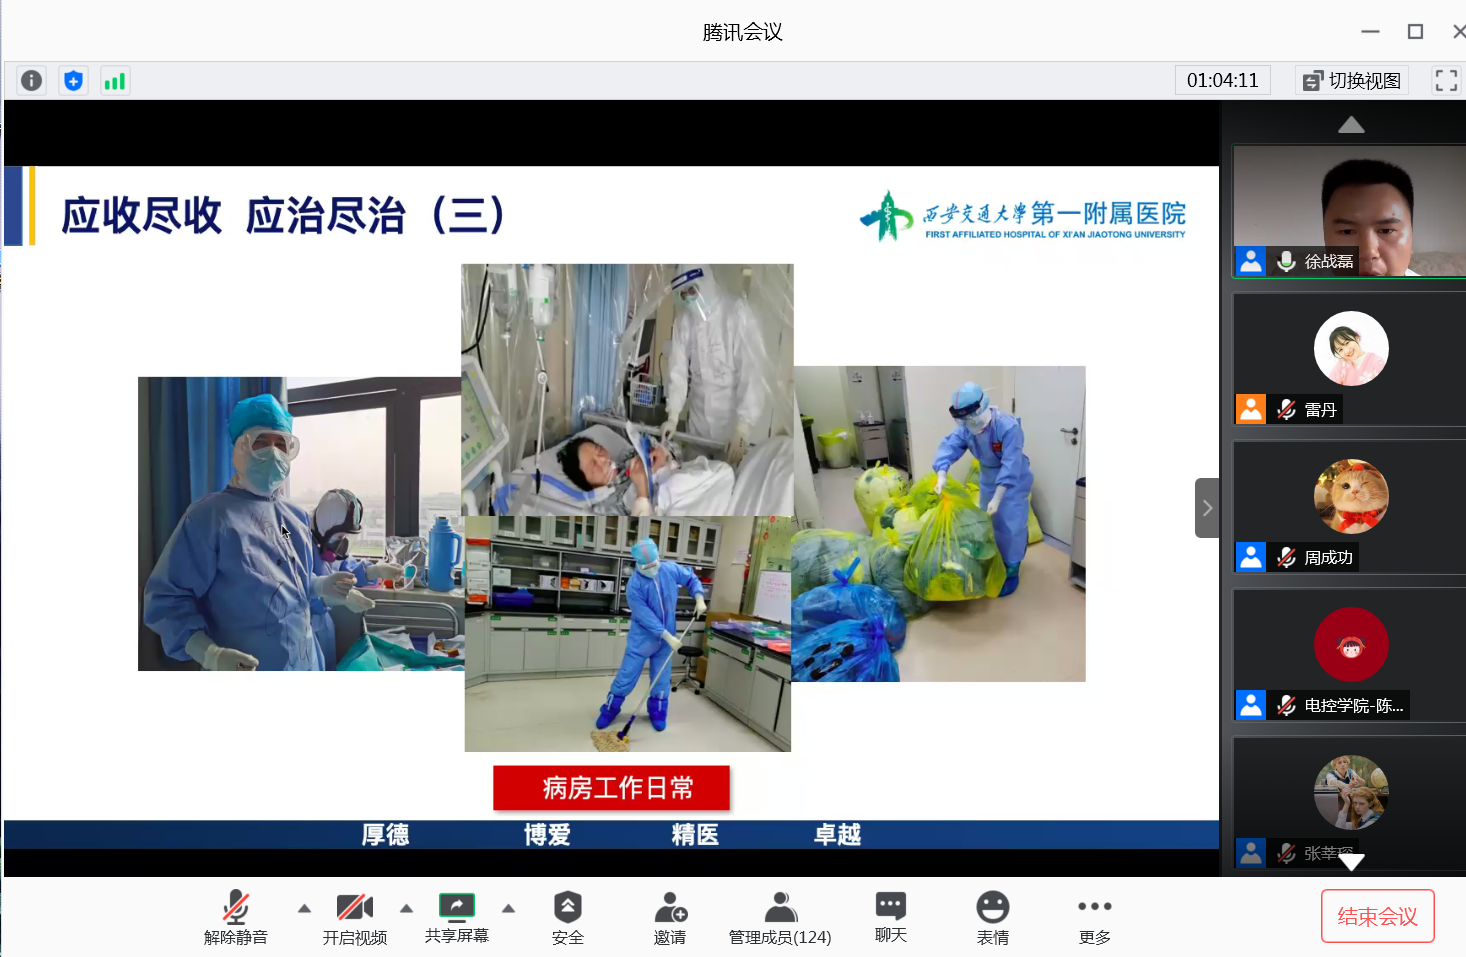Open the 聊天 chat panel
The width and height of the screenshot is (1466, 957).
click(x=890, y=918)
